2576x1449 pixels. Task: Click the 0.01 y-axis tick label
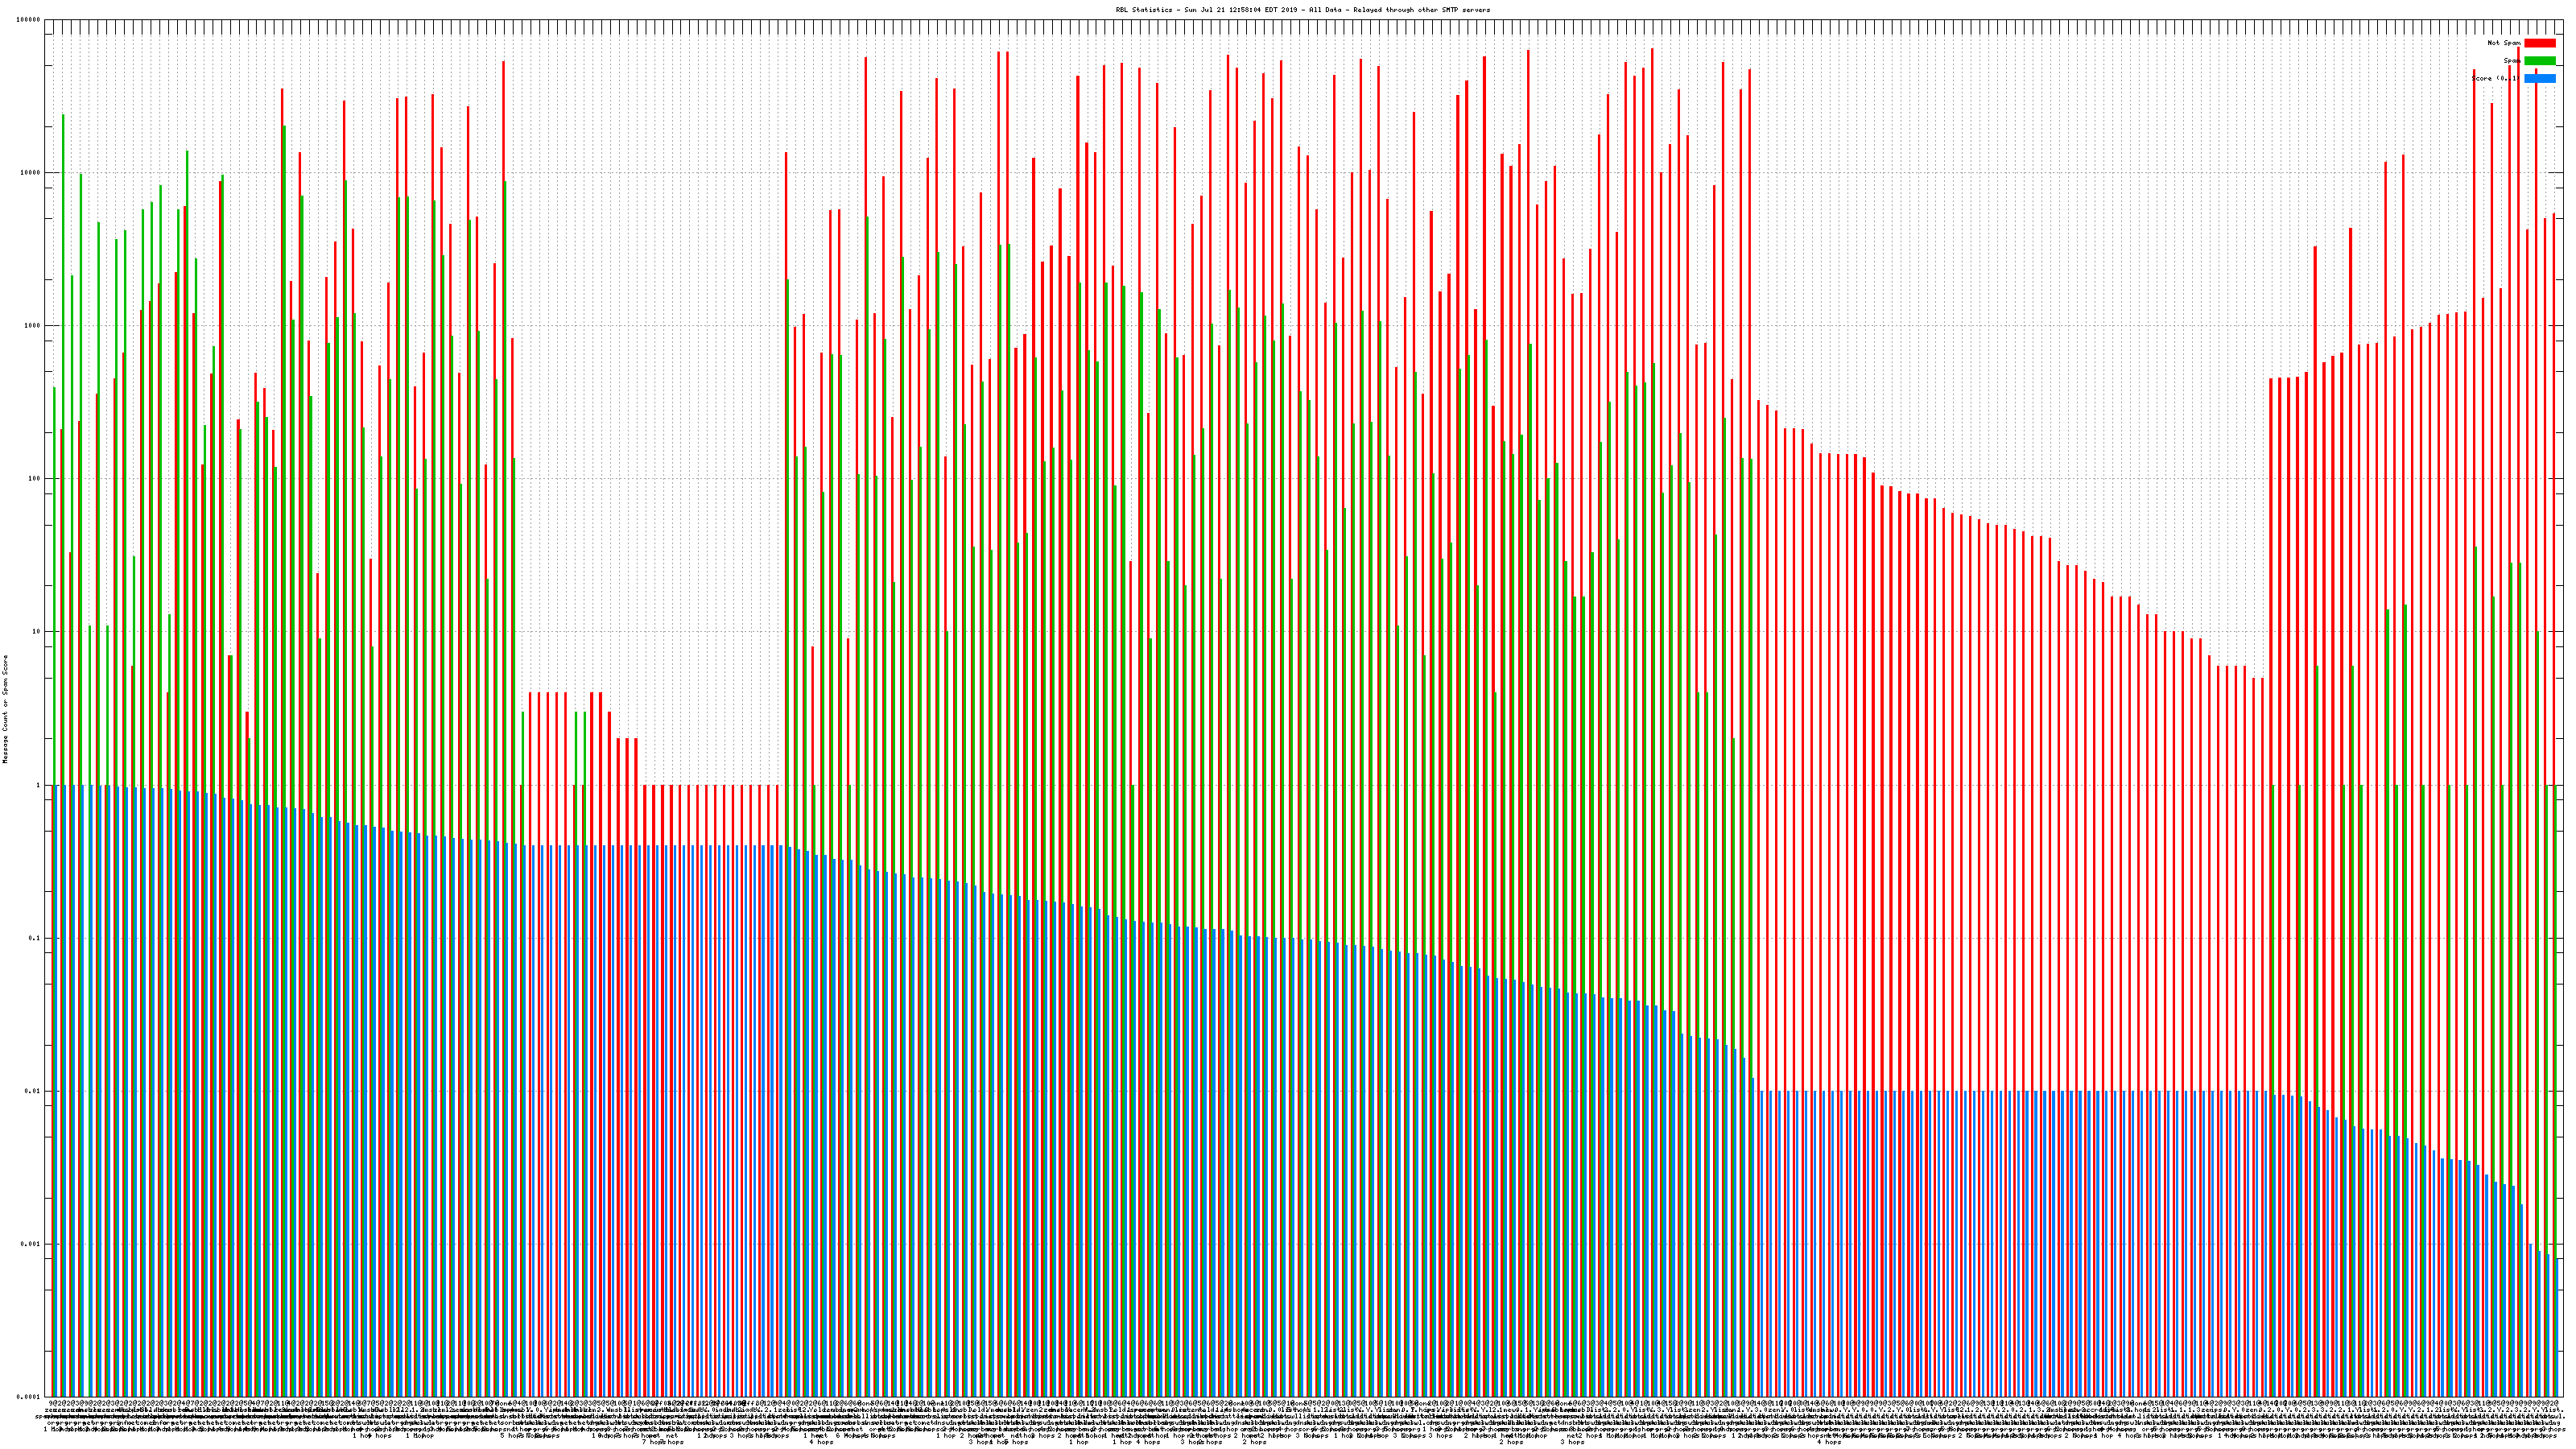click(x=32, y=1091)
